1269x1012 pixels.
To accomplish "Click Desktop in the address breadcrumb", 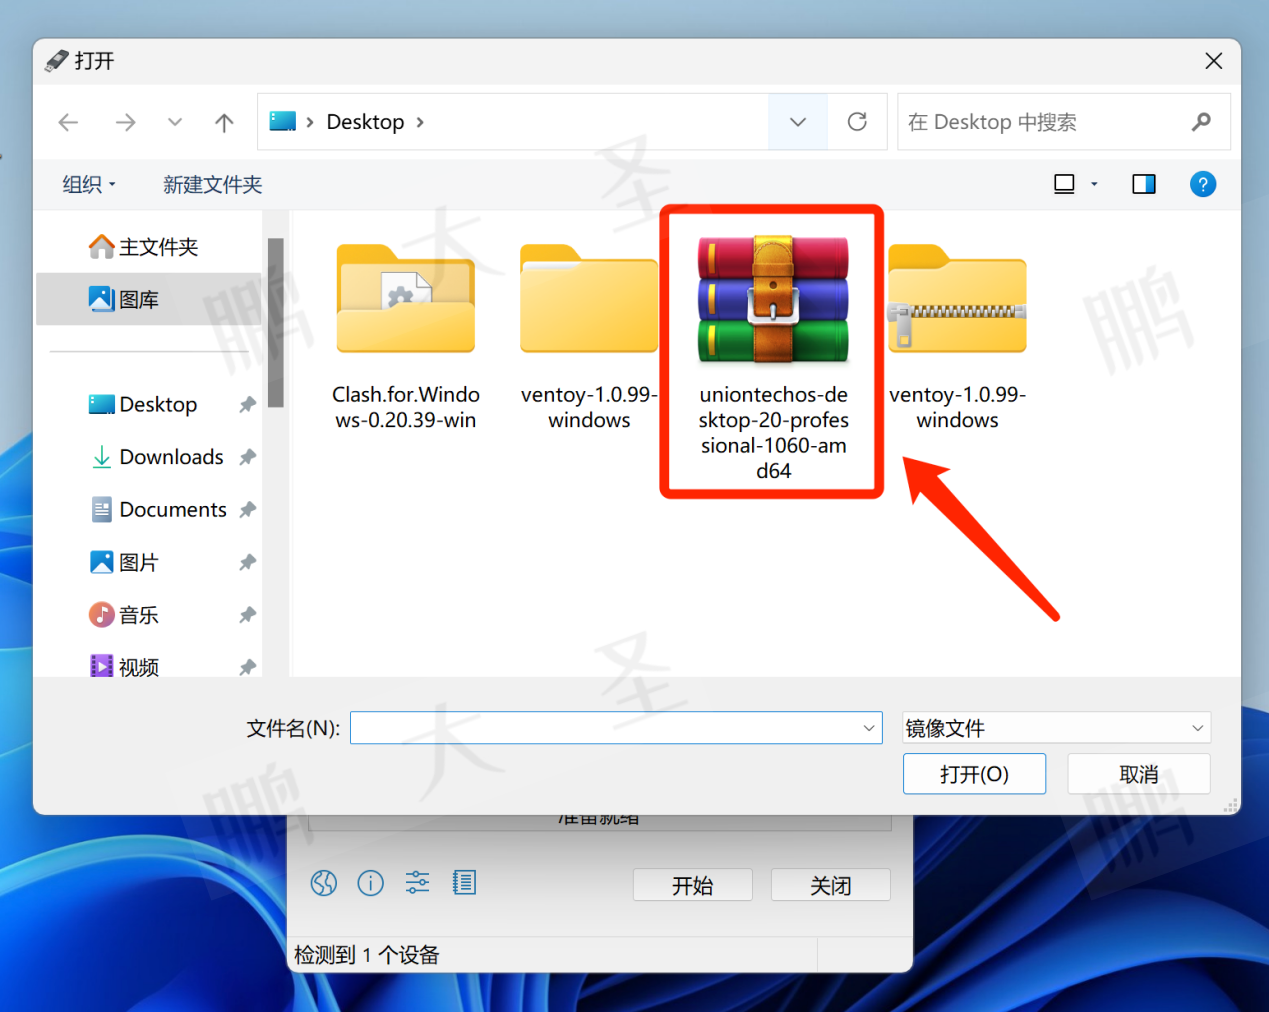I will pyautogui.click(x=365, y=122).
